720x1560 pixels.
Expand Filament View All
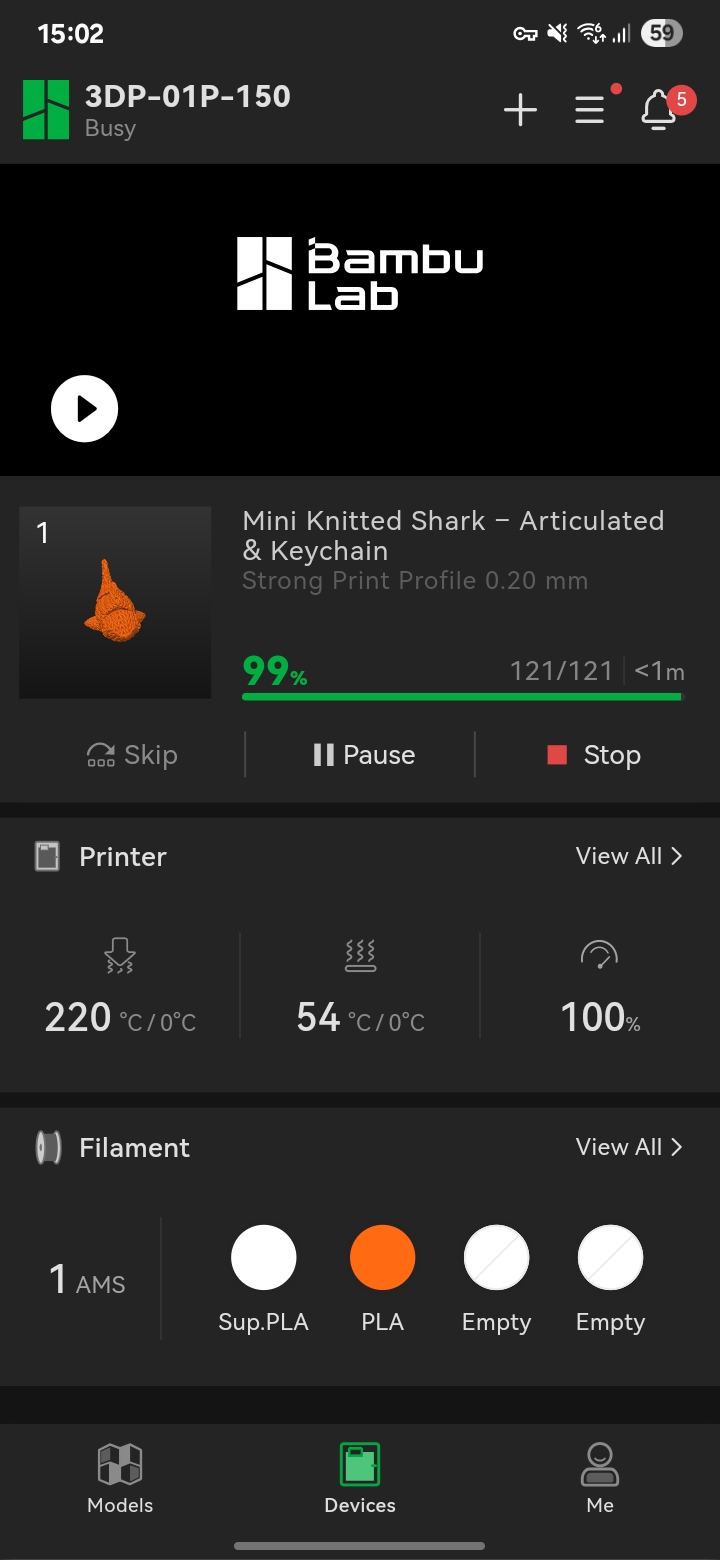pyautogui.click(x=628, y=1147)
